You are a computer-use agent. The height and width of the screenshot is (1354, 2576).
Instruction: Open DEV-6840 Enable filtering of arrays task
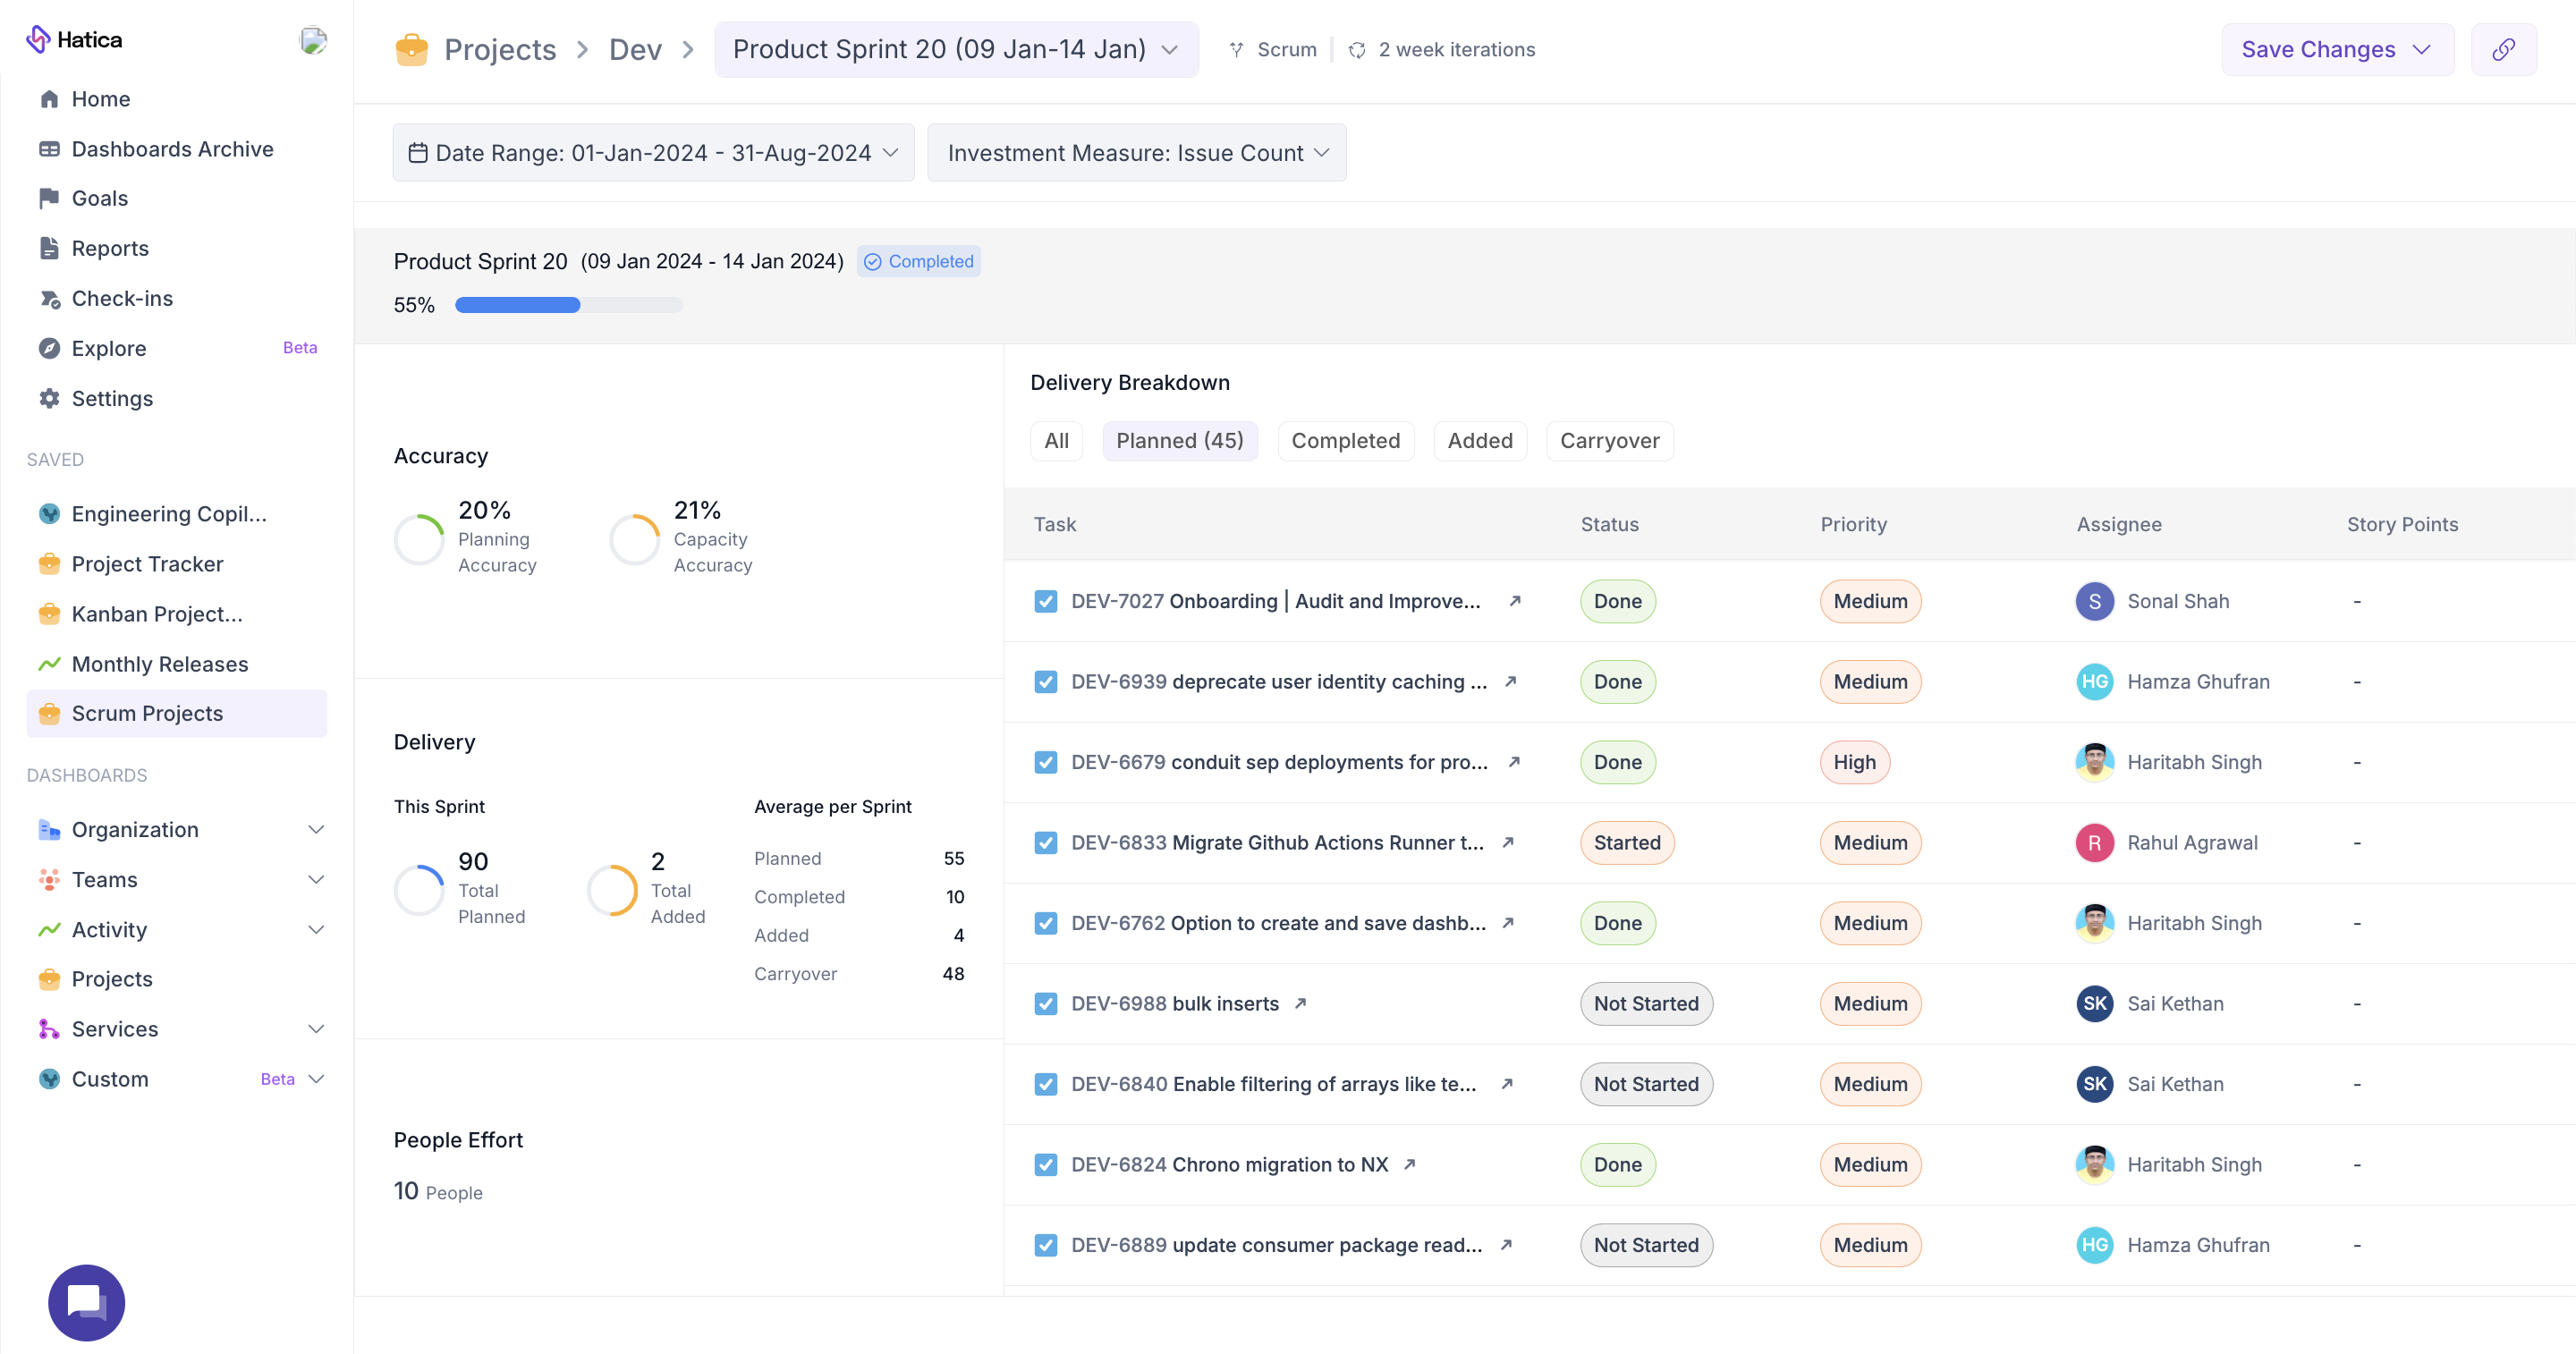[1273, 1084]
